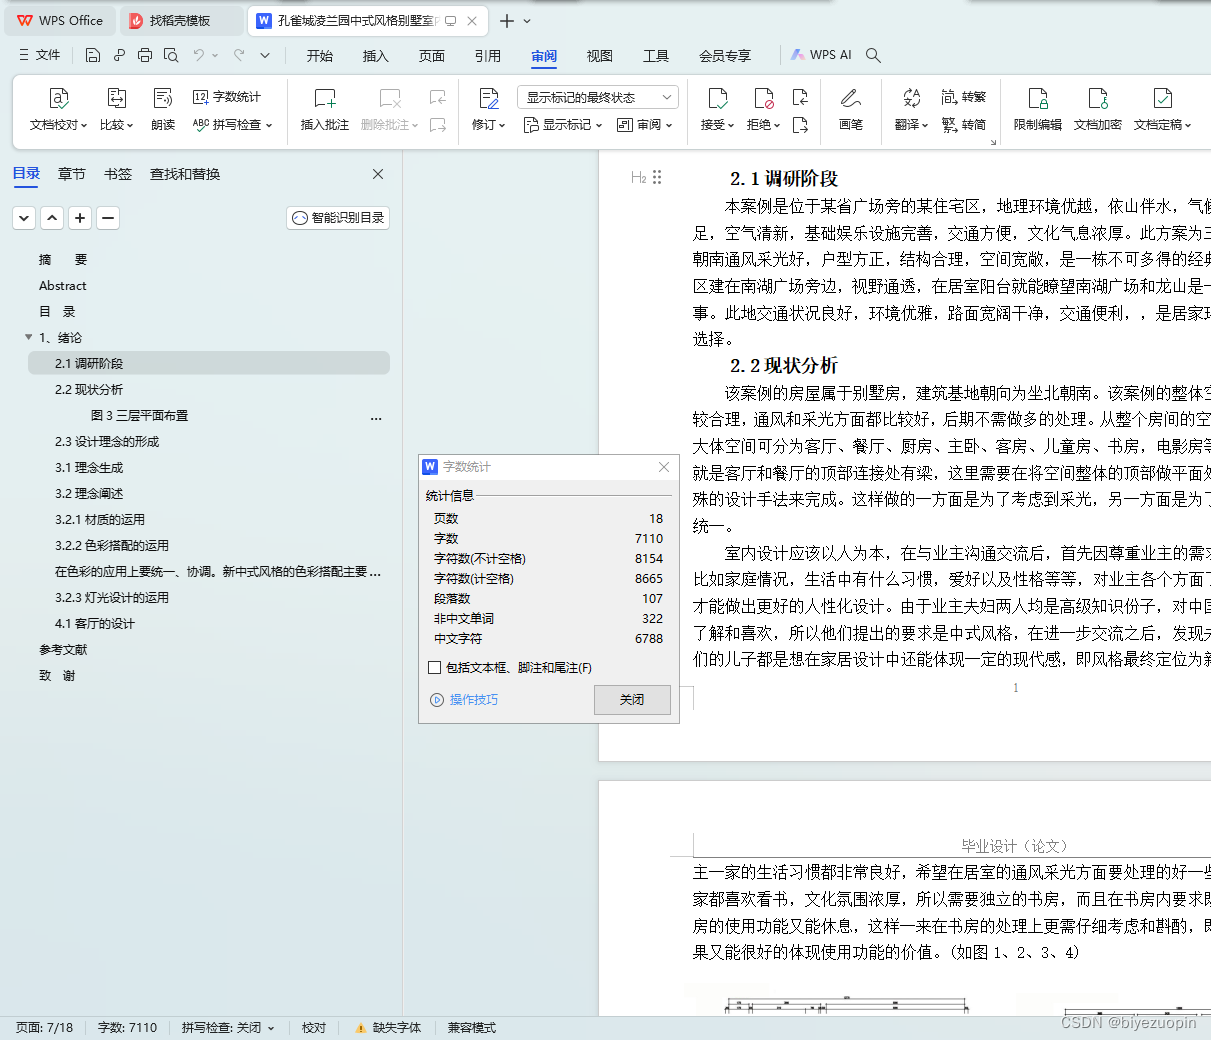Click the minus button in outline panel
This screenshot has height=1040, width=1211.
pos(108,217)
